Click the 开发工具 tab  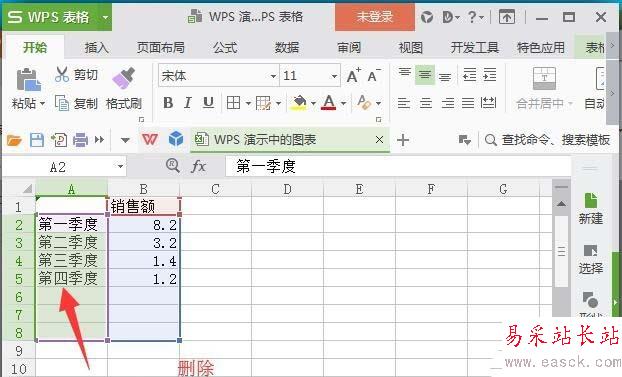point(475,48)
